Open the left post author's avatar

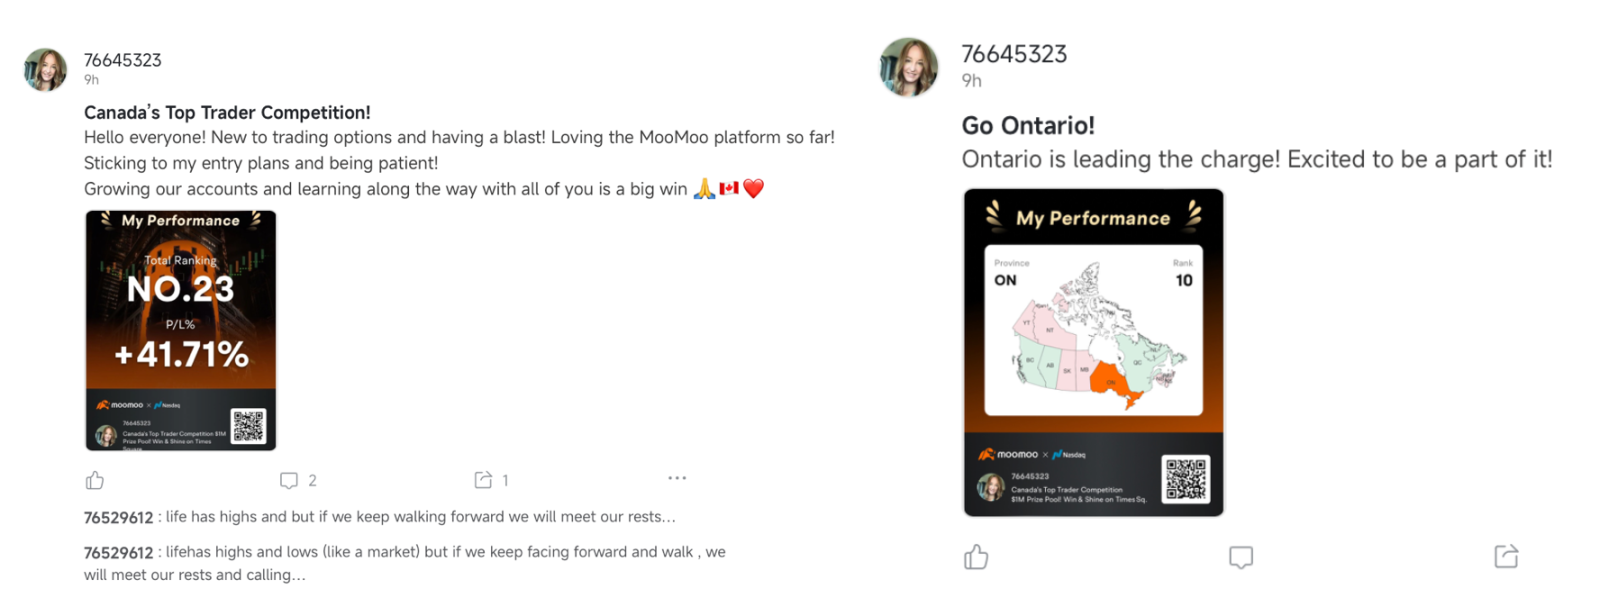[45, 69]
